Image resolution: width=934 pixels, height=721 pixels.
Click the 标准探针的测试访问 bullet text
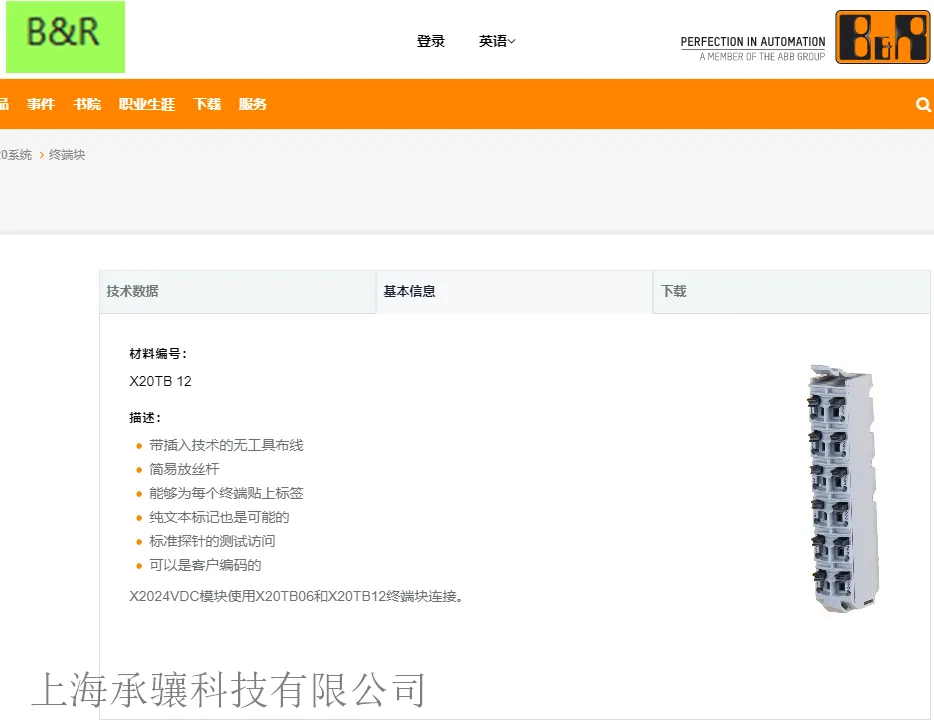[x=212, y=541]
